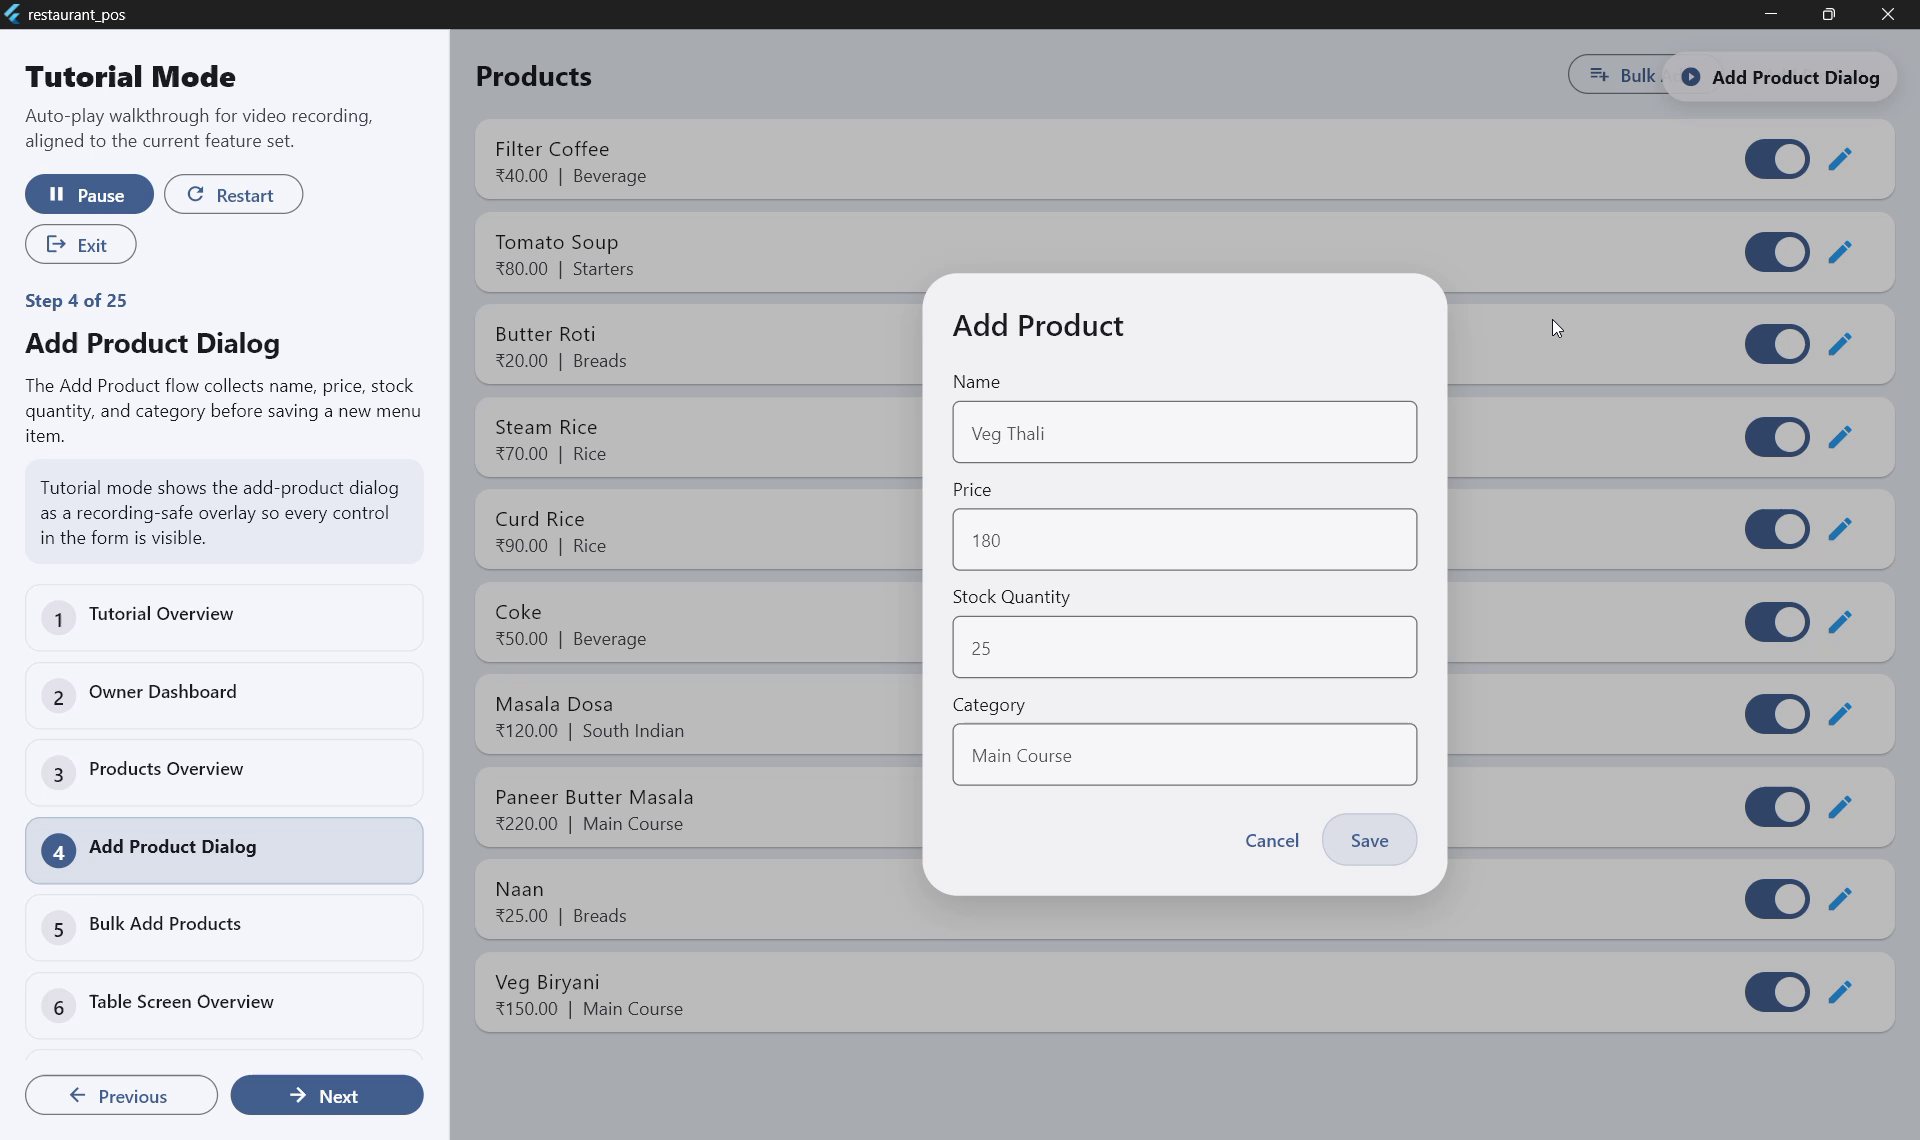1920x1140 pixels.
Task: Edit the Masala Dosa entry
Action: pyautogui.click(x=1841, y=714)
